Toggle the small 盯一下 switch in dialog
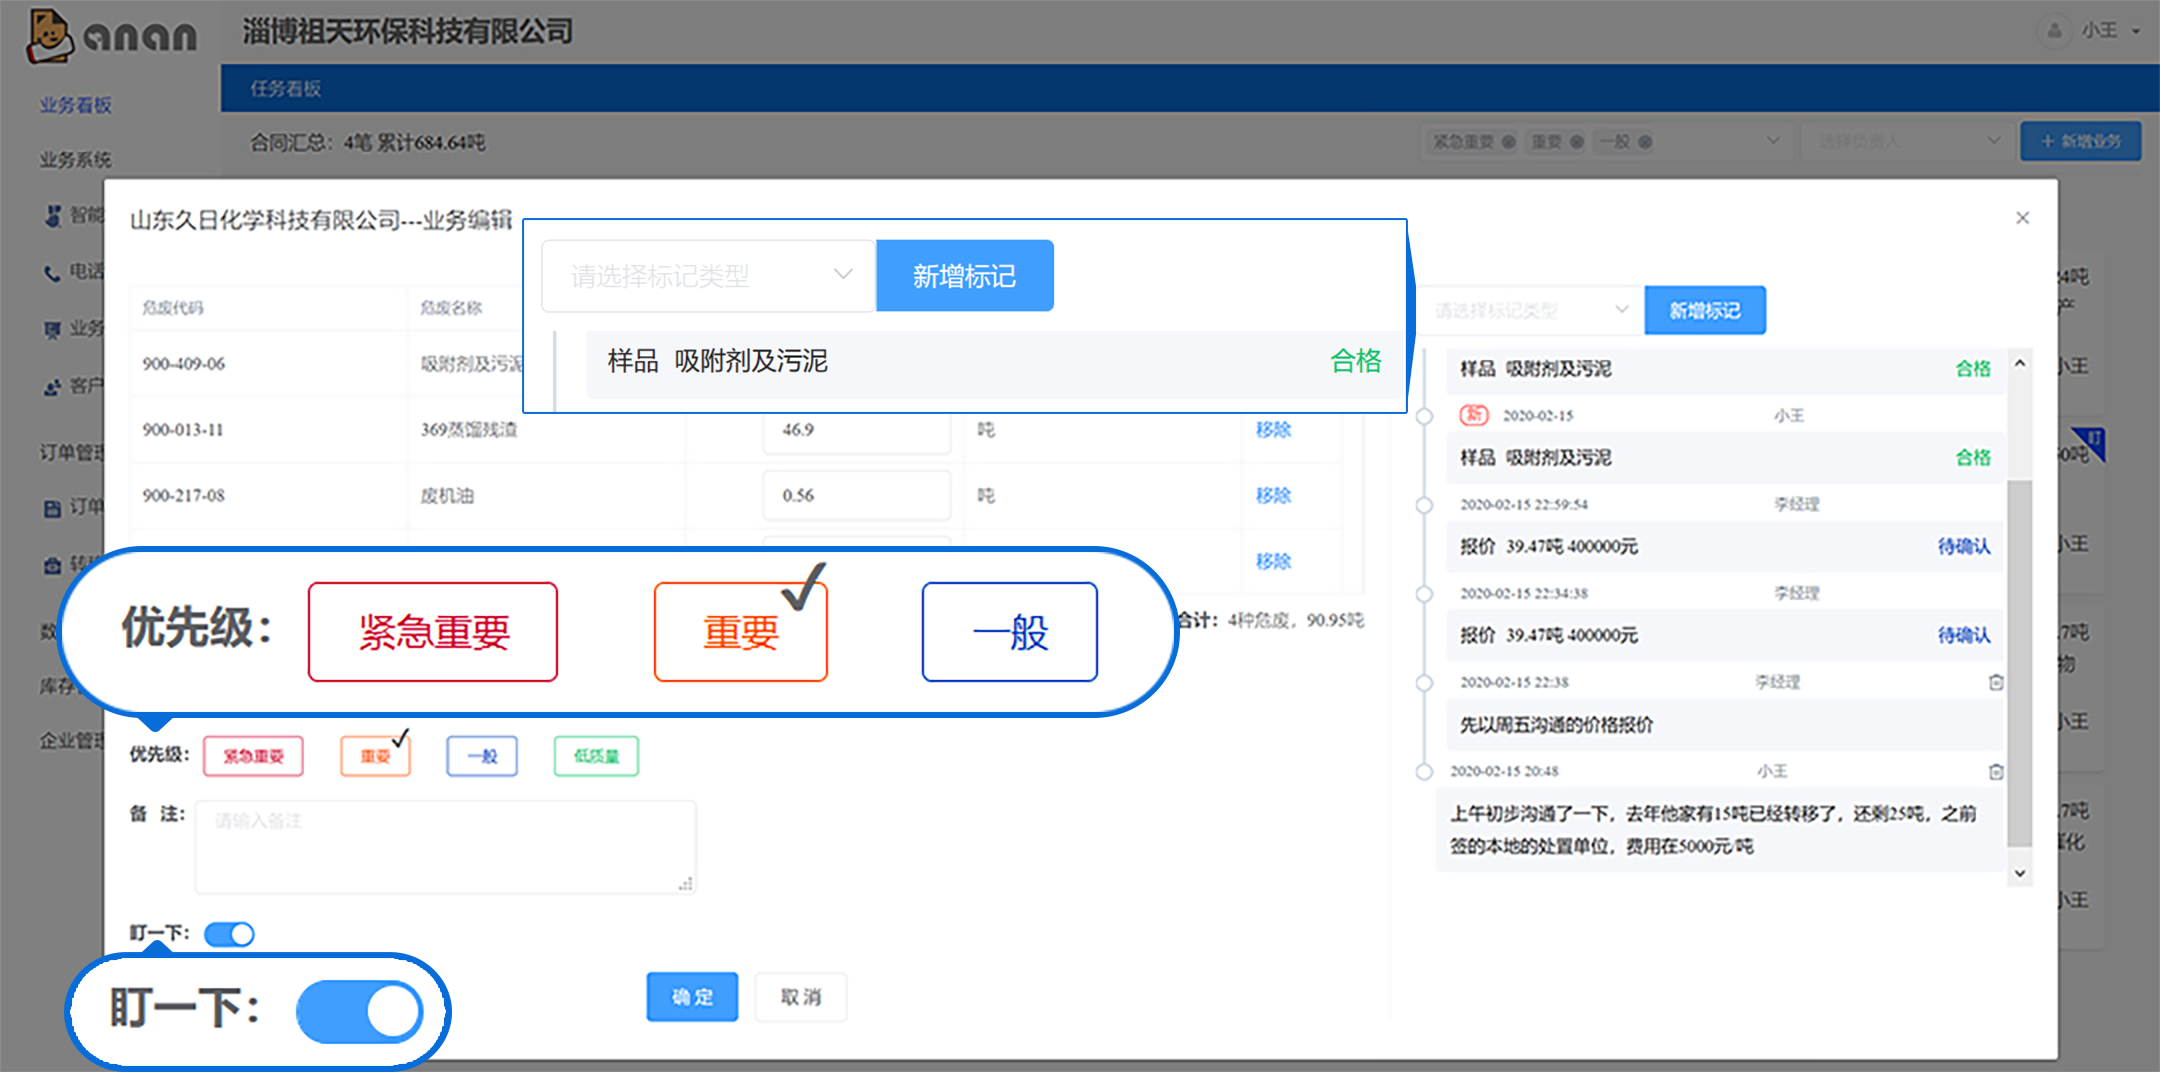2160x1072 pixels. (230, 934)
